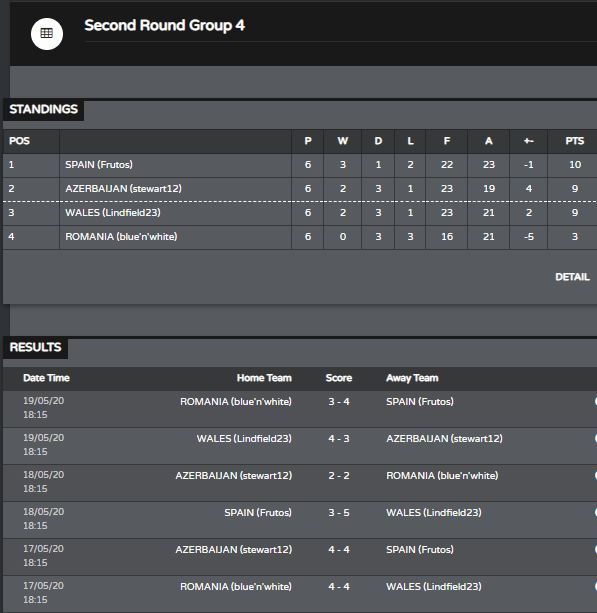Viewport: 597px width, 613px height.
Task: Click ROMANIA (blue'n'white) in the standings table
Action: pos(121,237)
